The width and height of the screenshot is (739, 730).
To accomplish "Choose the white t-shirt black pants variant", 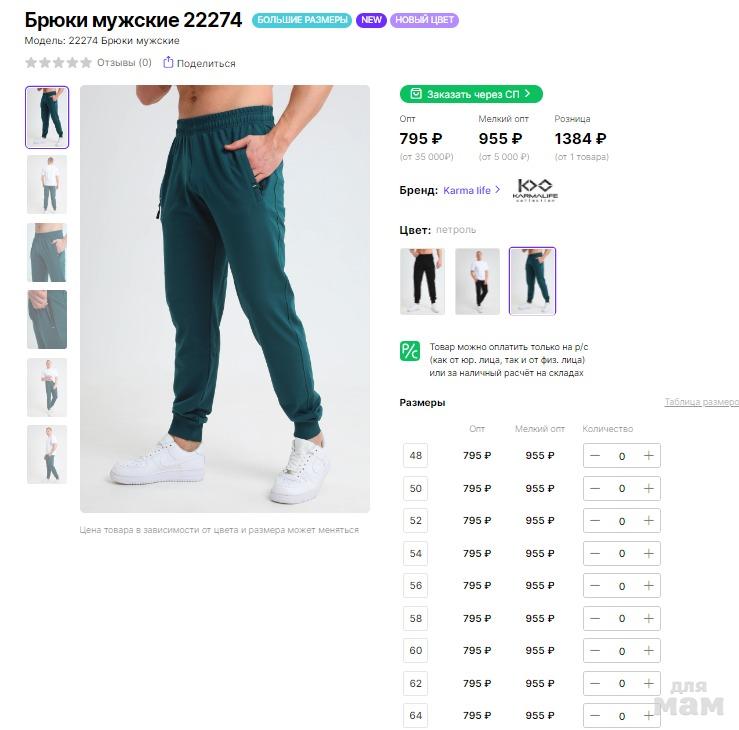I will (x=477, y=281).
